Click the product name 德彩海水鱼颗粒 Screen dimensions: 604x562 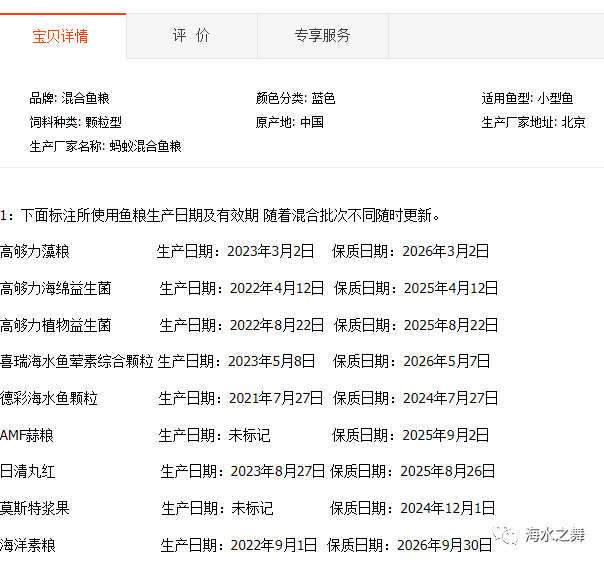(x=49, y=398)
